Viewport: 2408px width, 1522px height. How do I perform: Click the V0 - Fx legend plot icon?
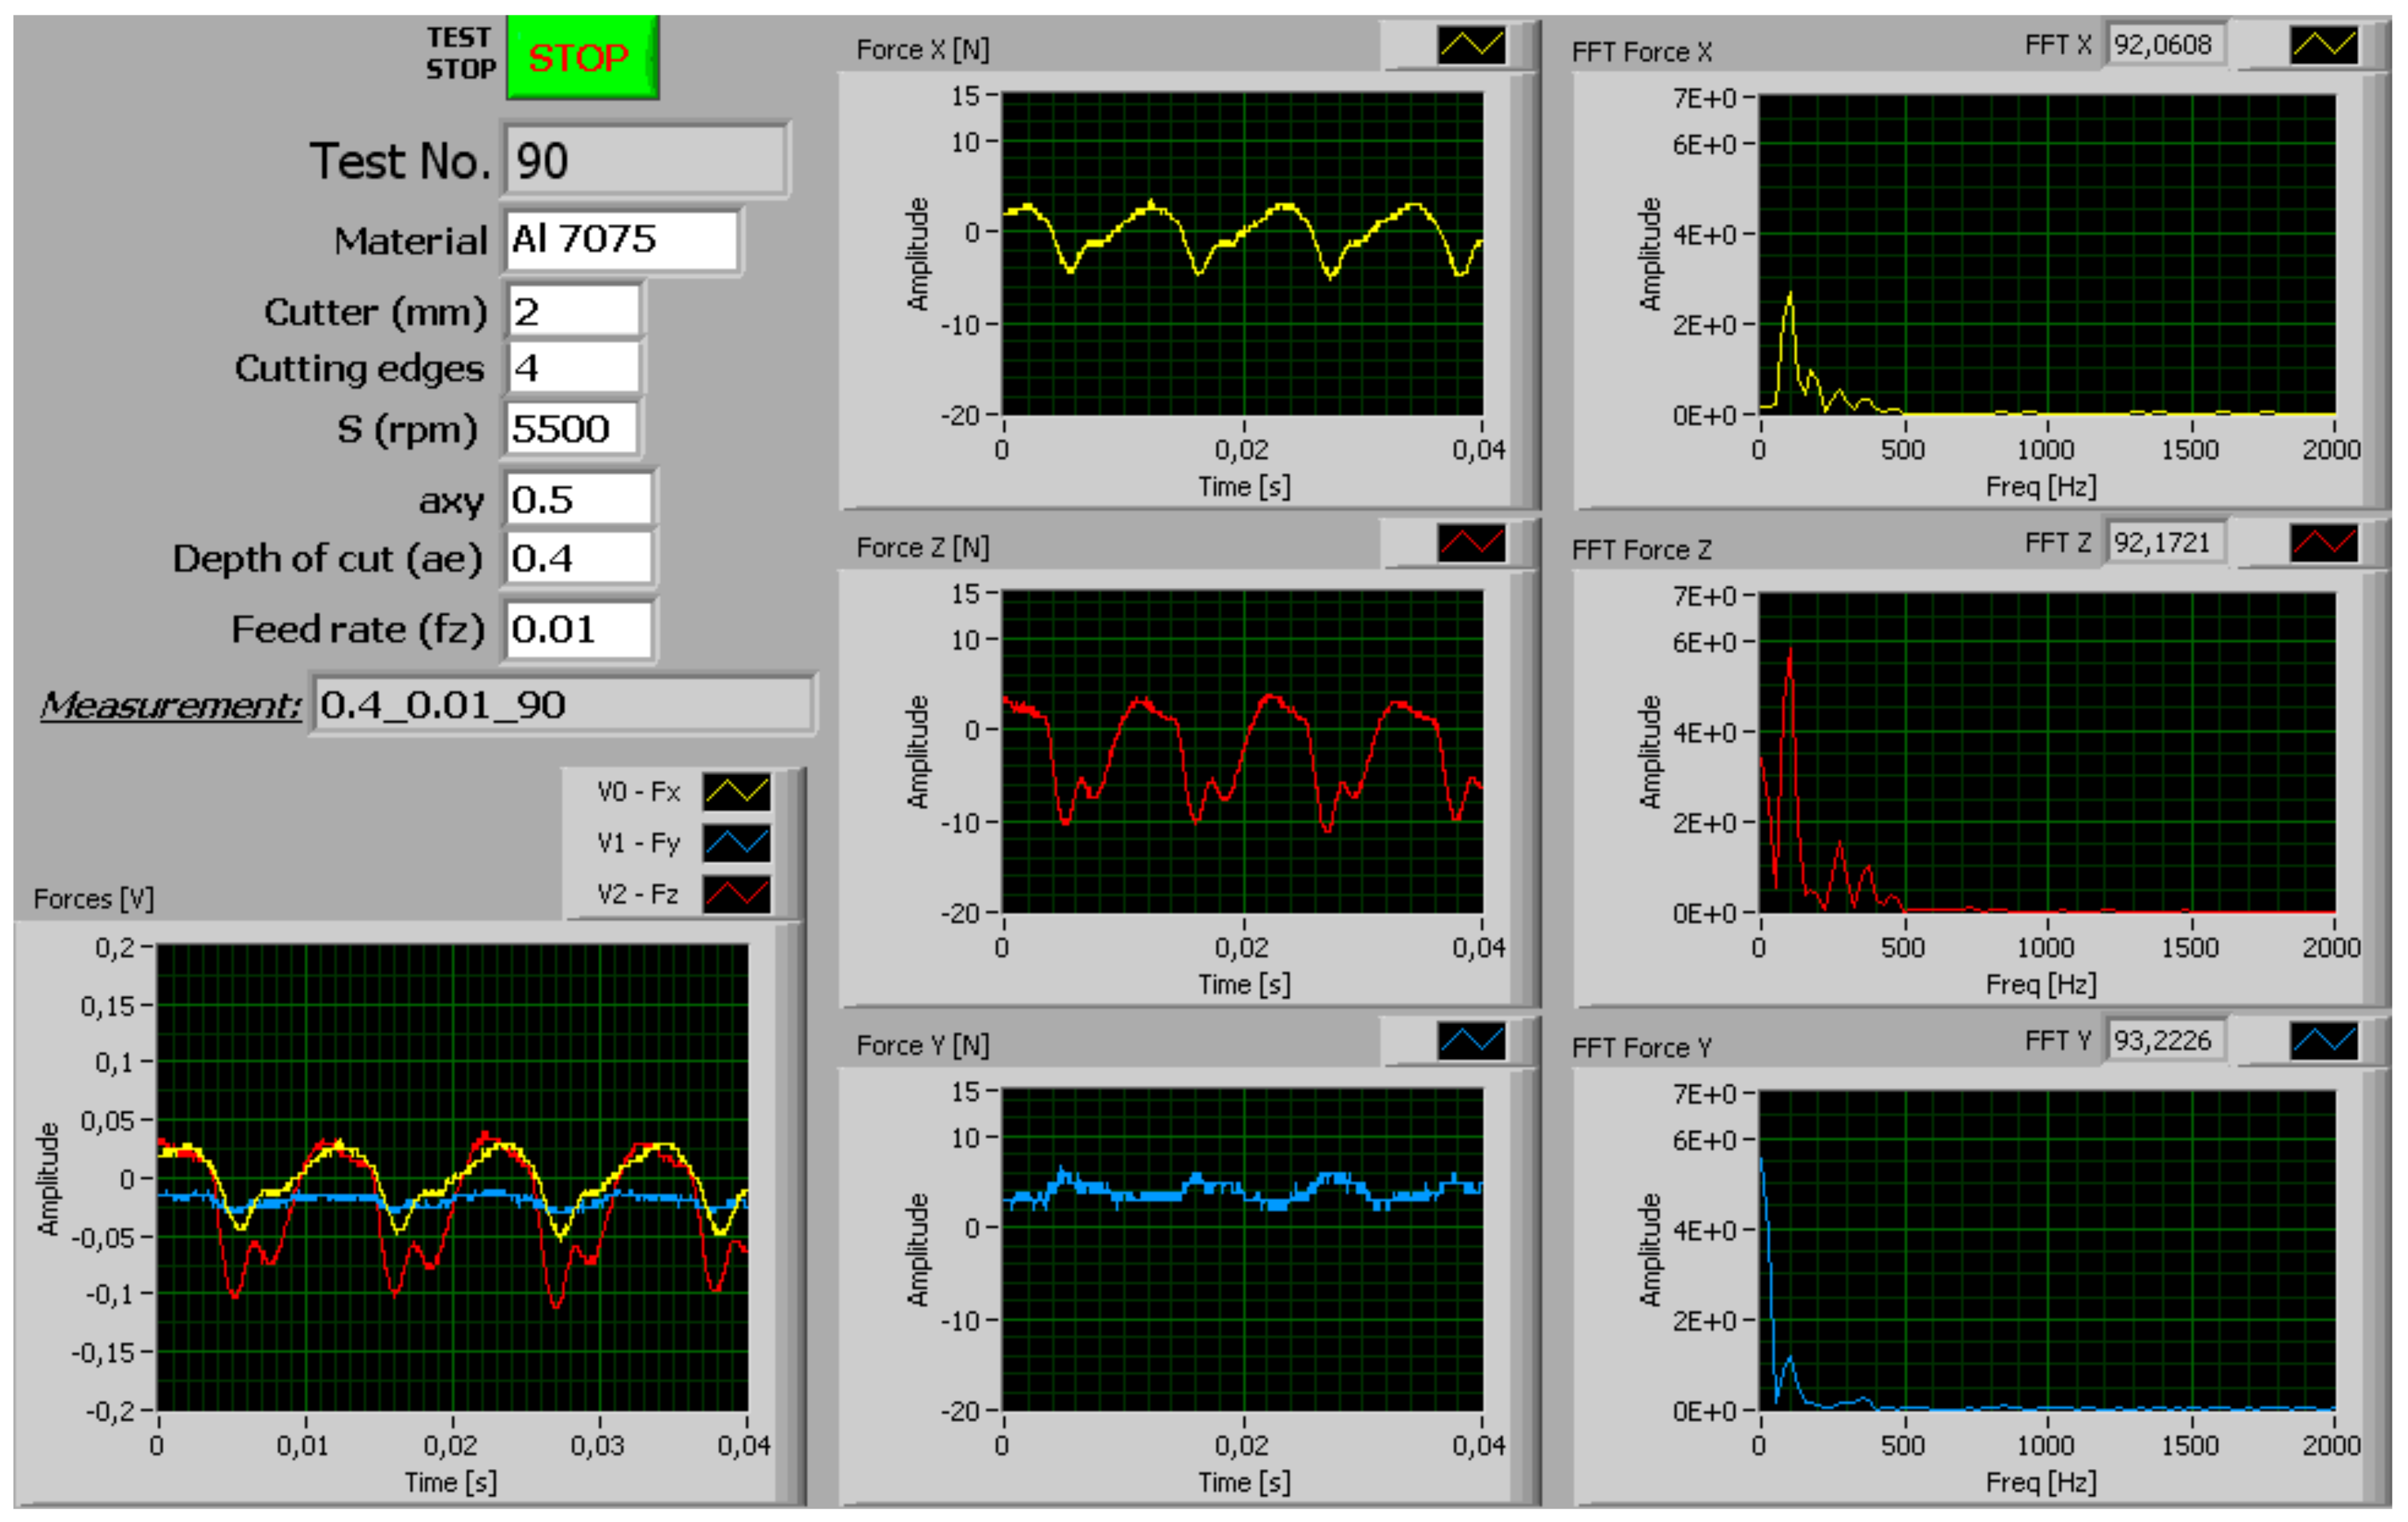[736, 792]
